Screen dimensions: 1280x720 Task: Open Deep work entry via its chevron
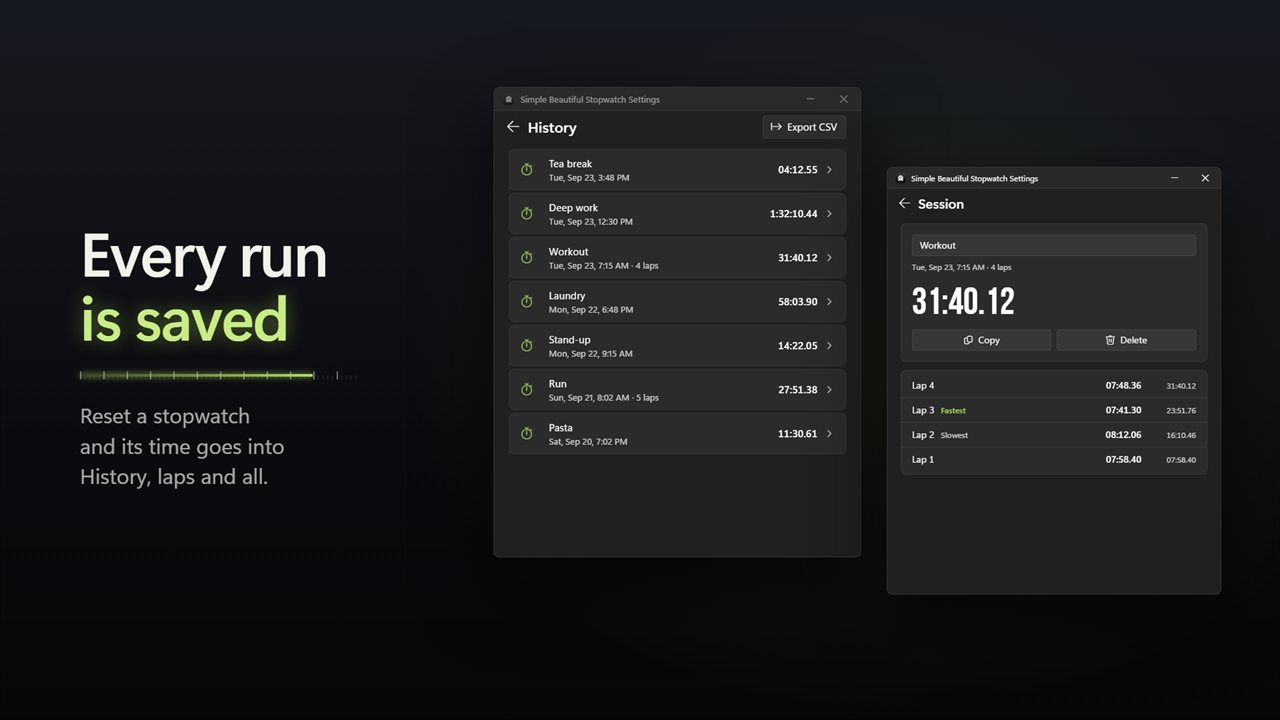coord(829,214)
